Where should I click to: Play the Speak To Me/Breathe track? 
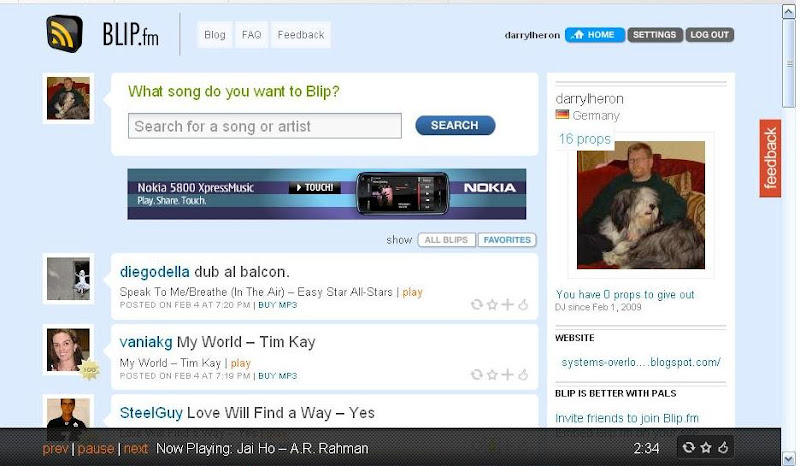pos(412,292)
